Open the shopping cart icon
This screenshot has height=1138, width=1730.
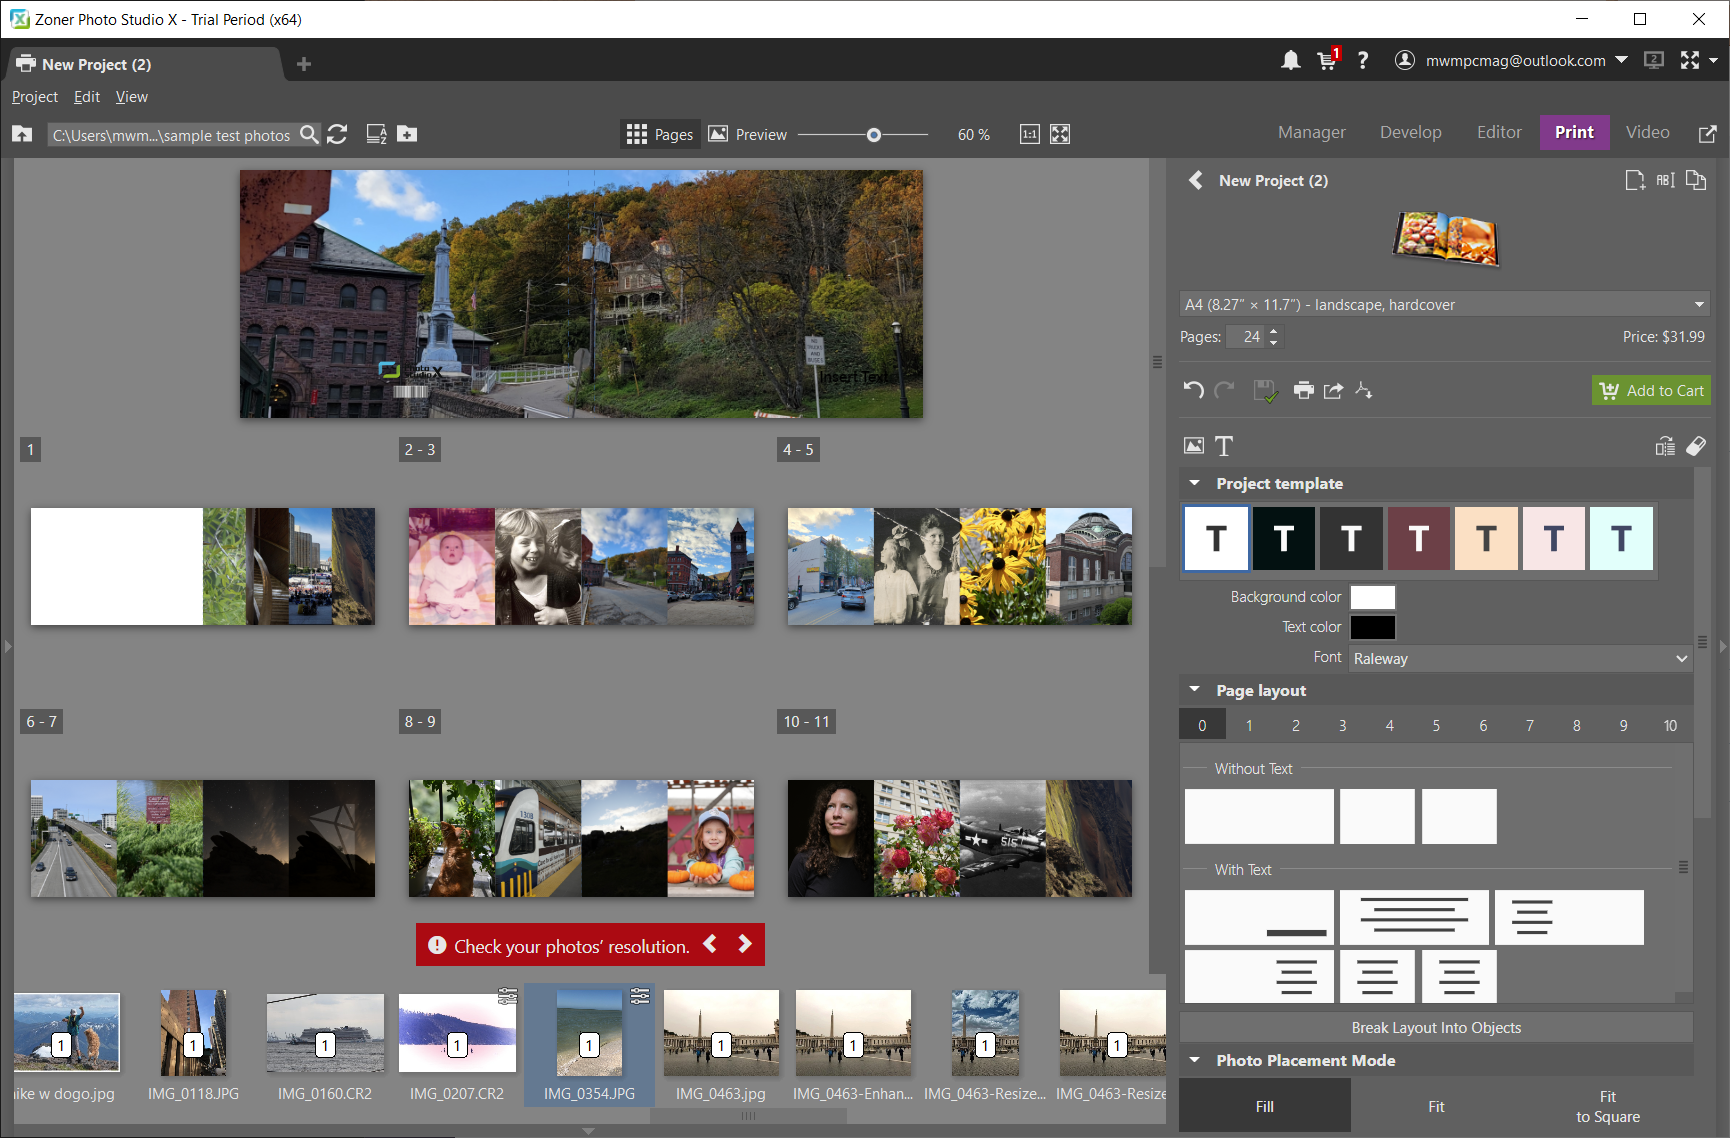tap(1327, 61)
